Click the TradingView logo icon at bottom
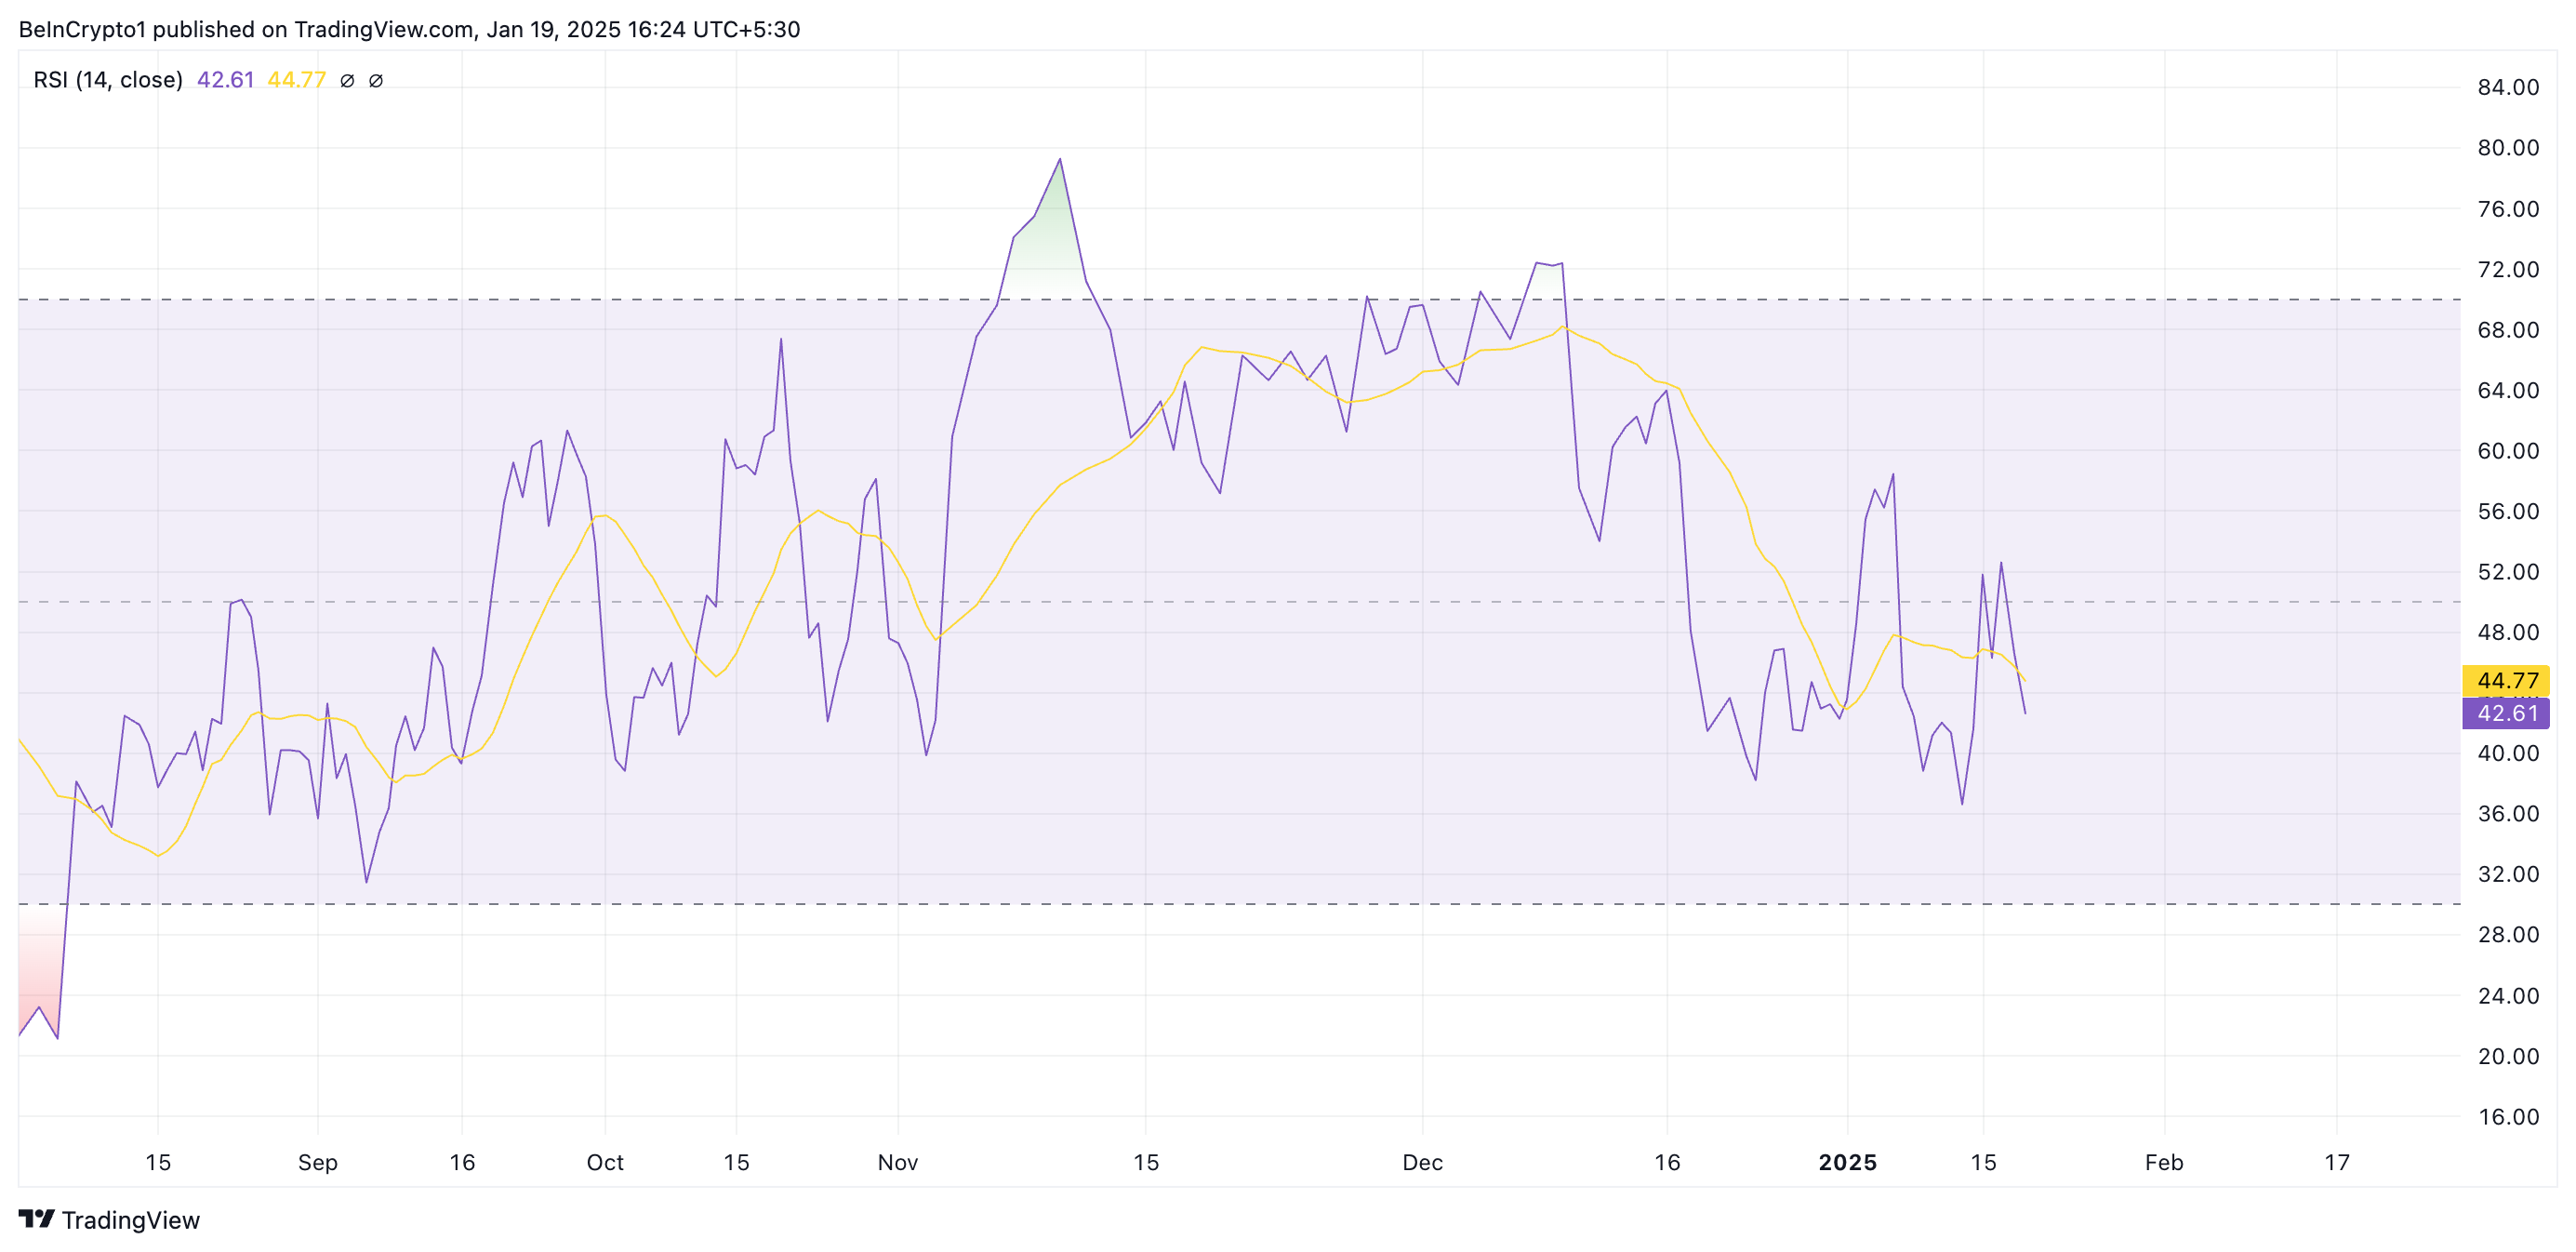This screenshot has width=2576, height=1252. (x=36, y=1218)
